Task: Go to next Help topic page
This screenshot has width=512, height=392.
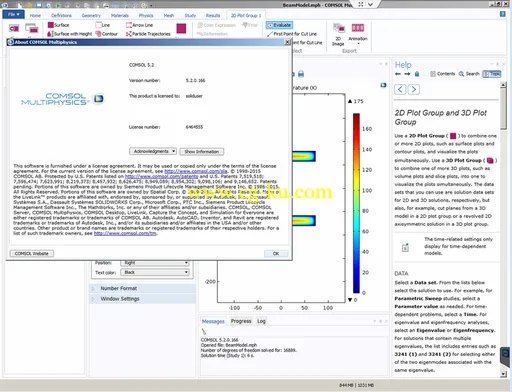Action: pos(414,89)
